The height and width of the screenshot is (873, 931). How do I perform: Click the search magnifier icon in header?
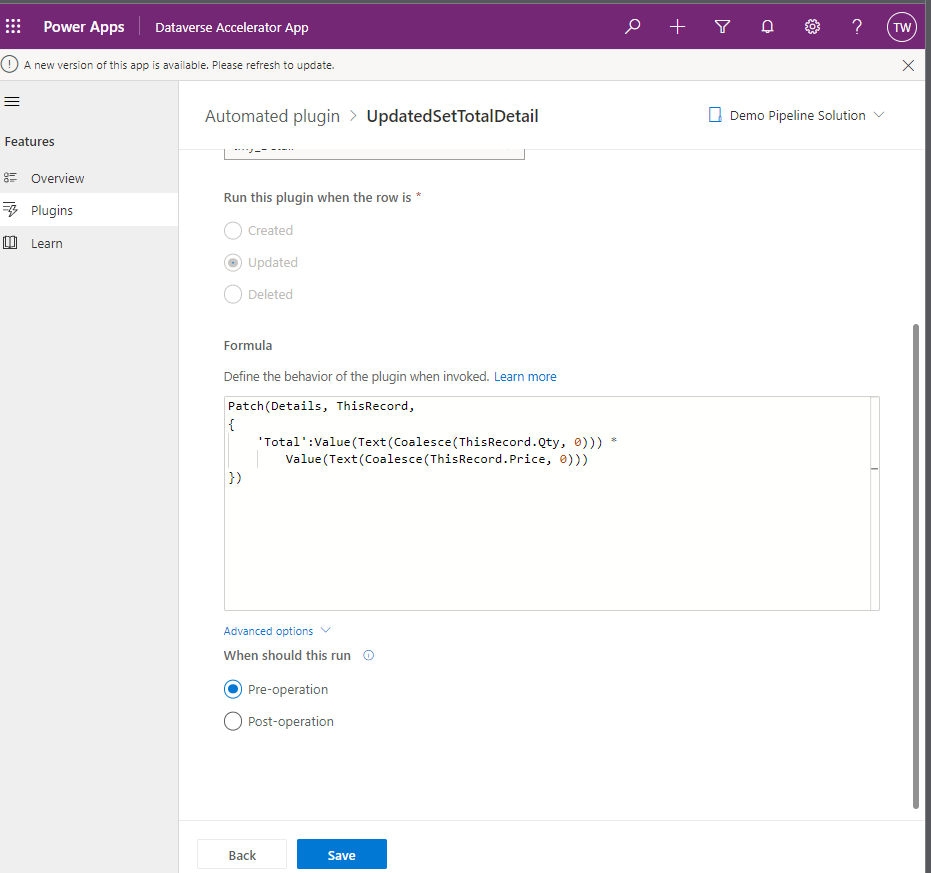[632, 27]
